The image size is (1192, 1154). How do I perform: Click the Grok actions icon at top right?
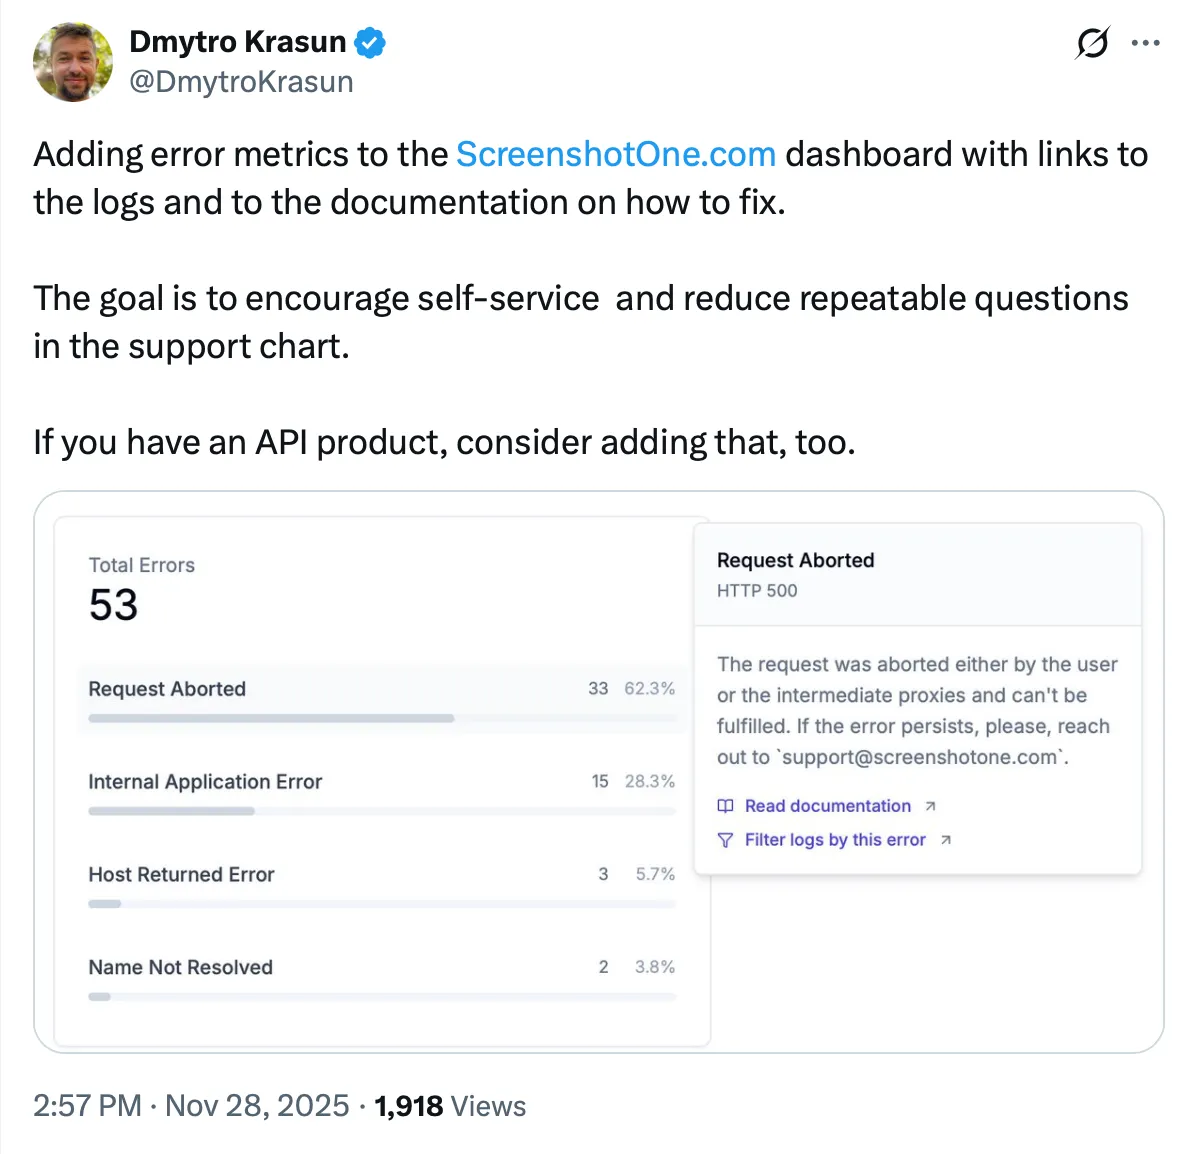(1092, 43)
